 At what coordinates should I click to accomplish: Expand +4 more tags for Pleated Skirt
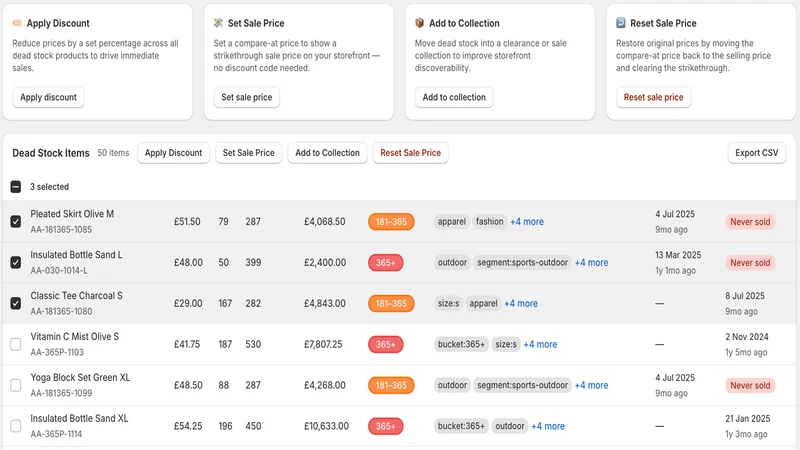click(x=527, y=221)
